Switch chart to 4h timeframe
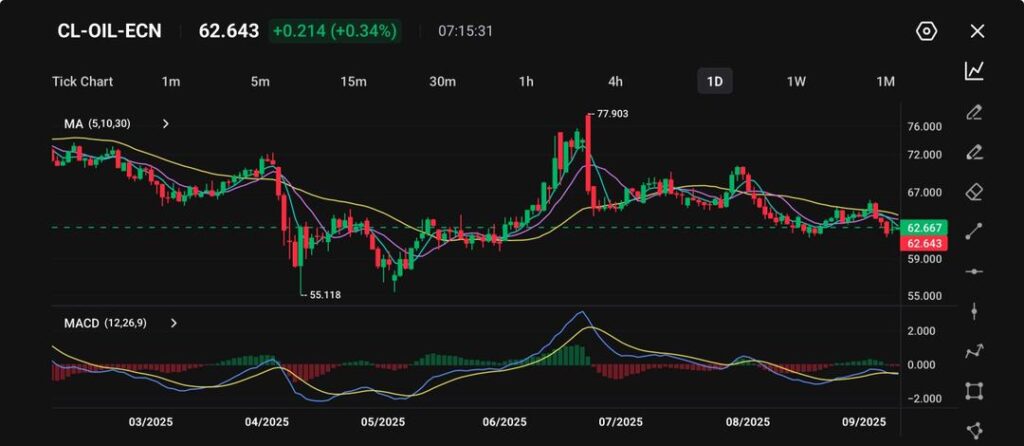This screenshot has height=446, width=1024. 615,81
